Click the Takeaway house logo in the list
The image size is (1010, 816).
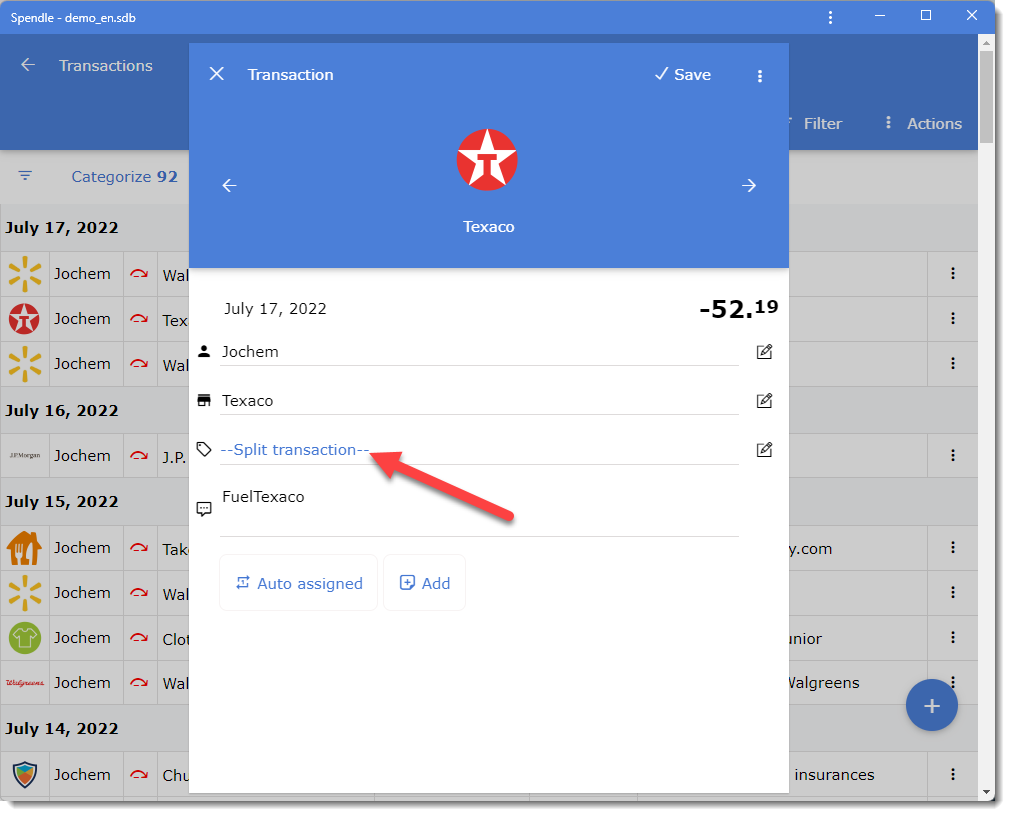(24, 547)
